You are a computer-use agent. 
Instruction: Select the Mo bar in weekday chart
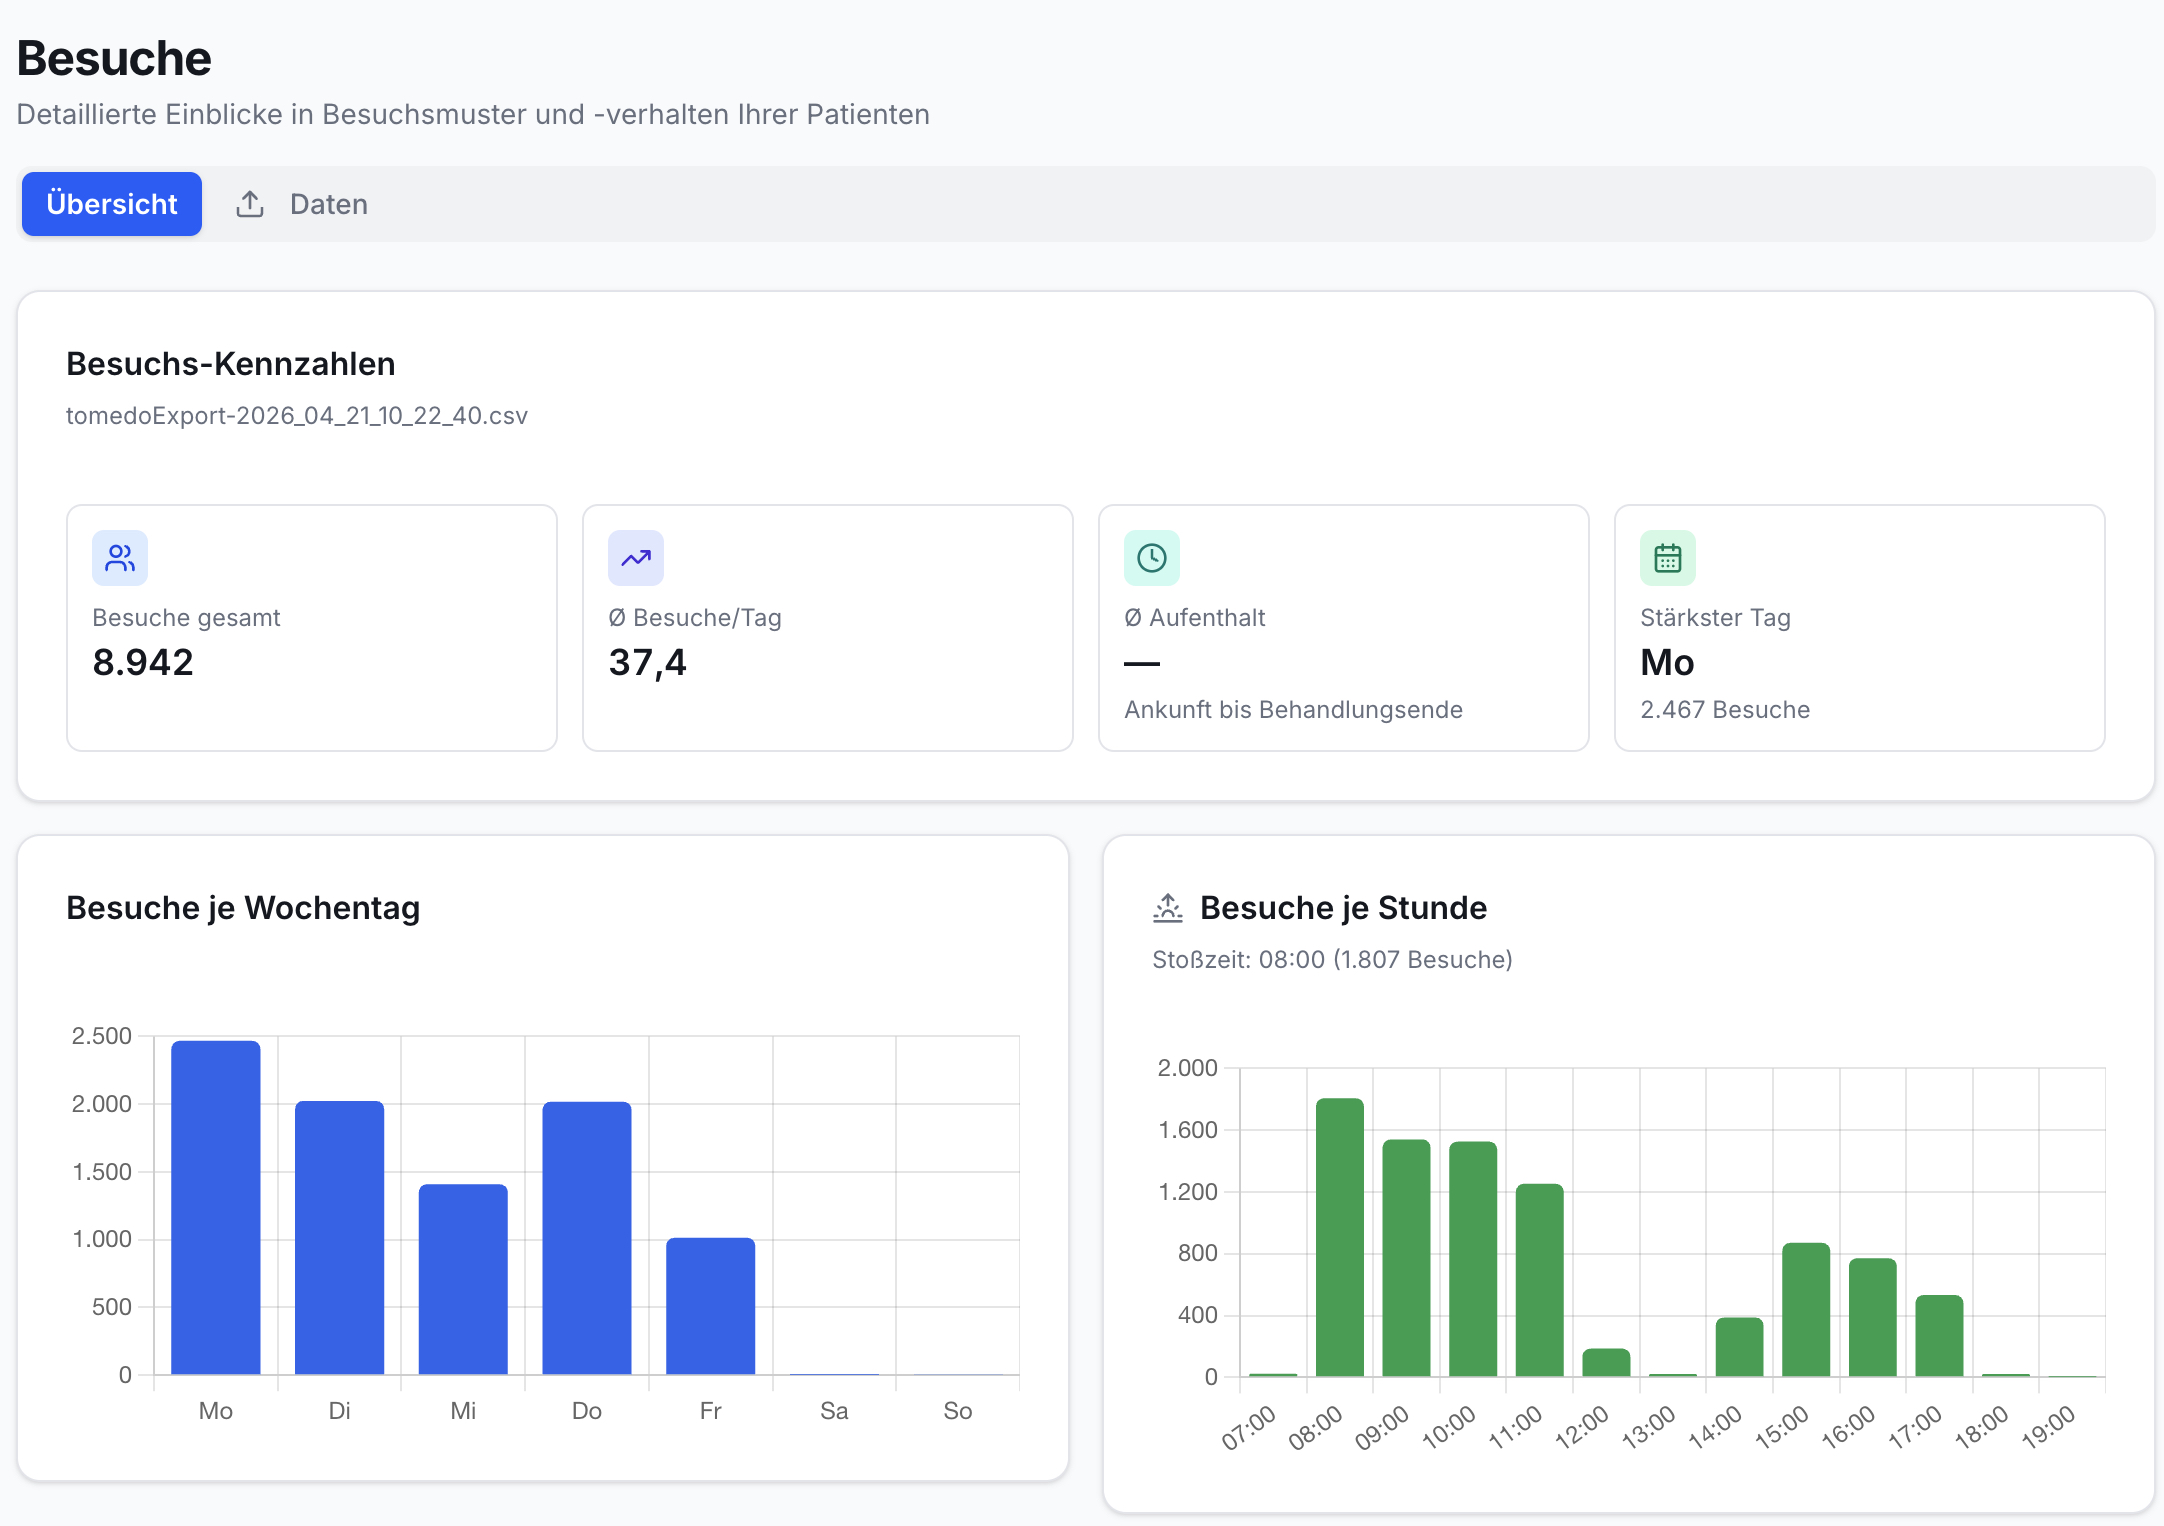click(x=216, y=1207)
